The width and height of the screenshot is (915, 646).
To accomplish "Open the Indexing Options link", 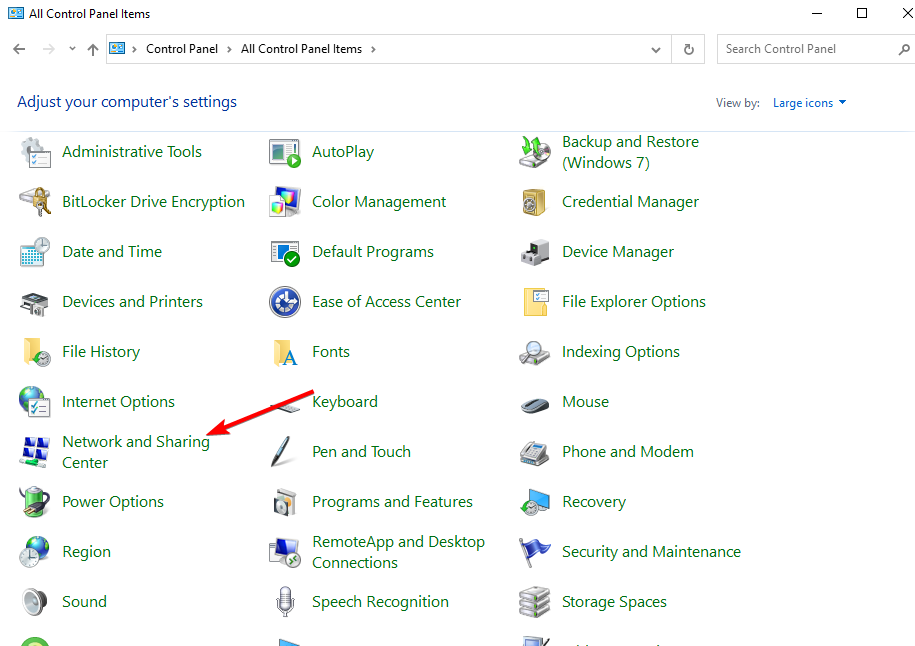I will pyautogui.click(x=620, y=352).
